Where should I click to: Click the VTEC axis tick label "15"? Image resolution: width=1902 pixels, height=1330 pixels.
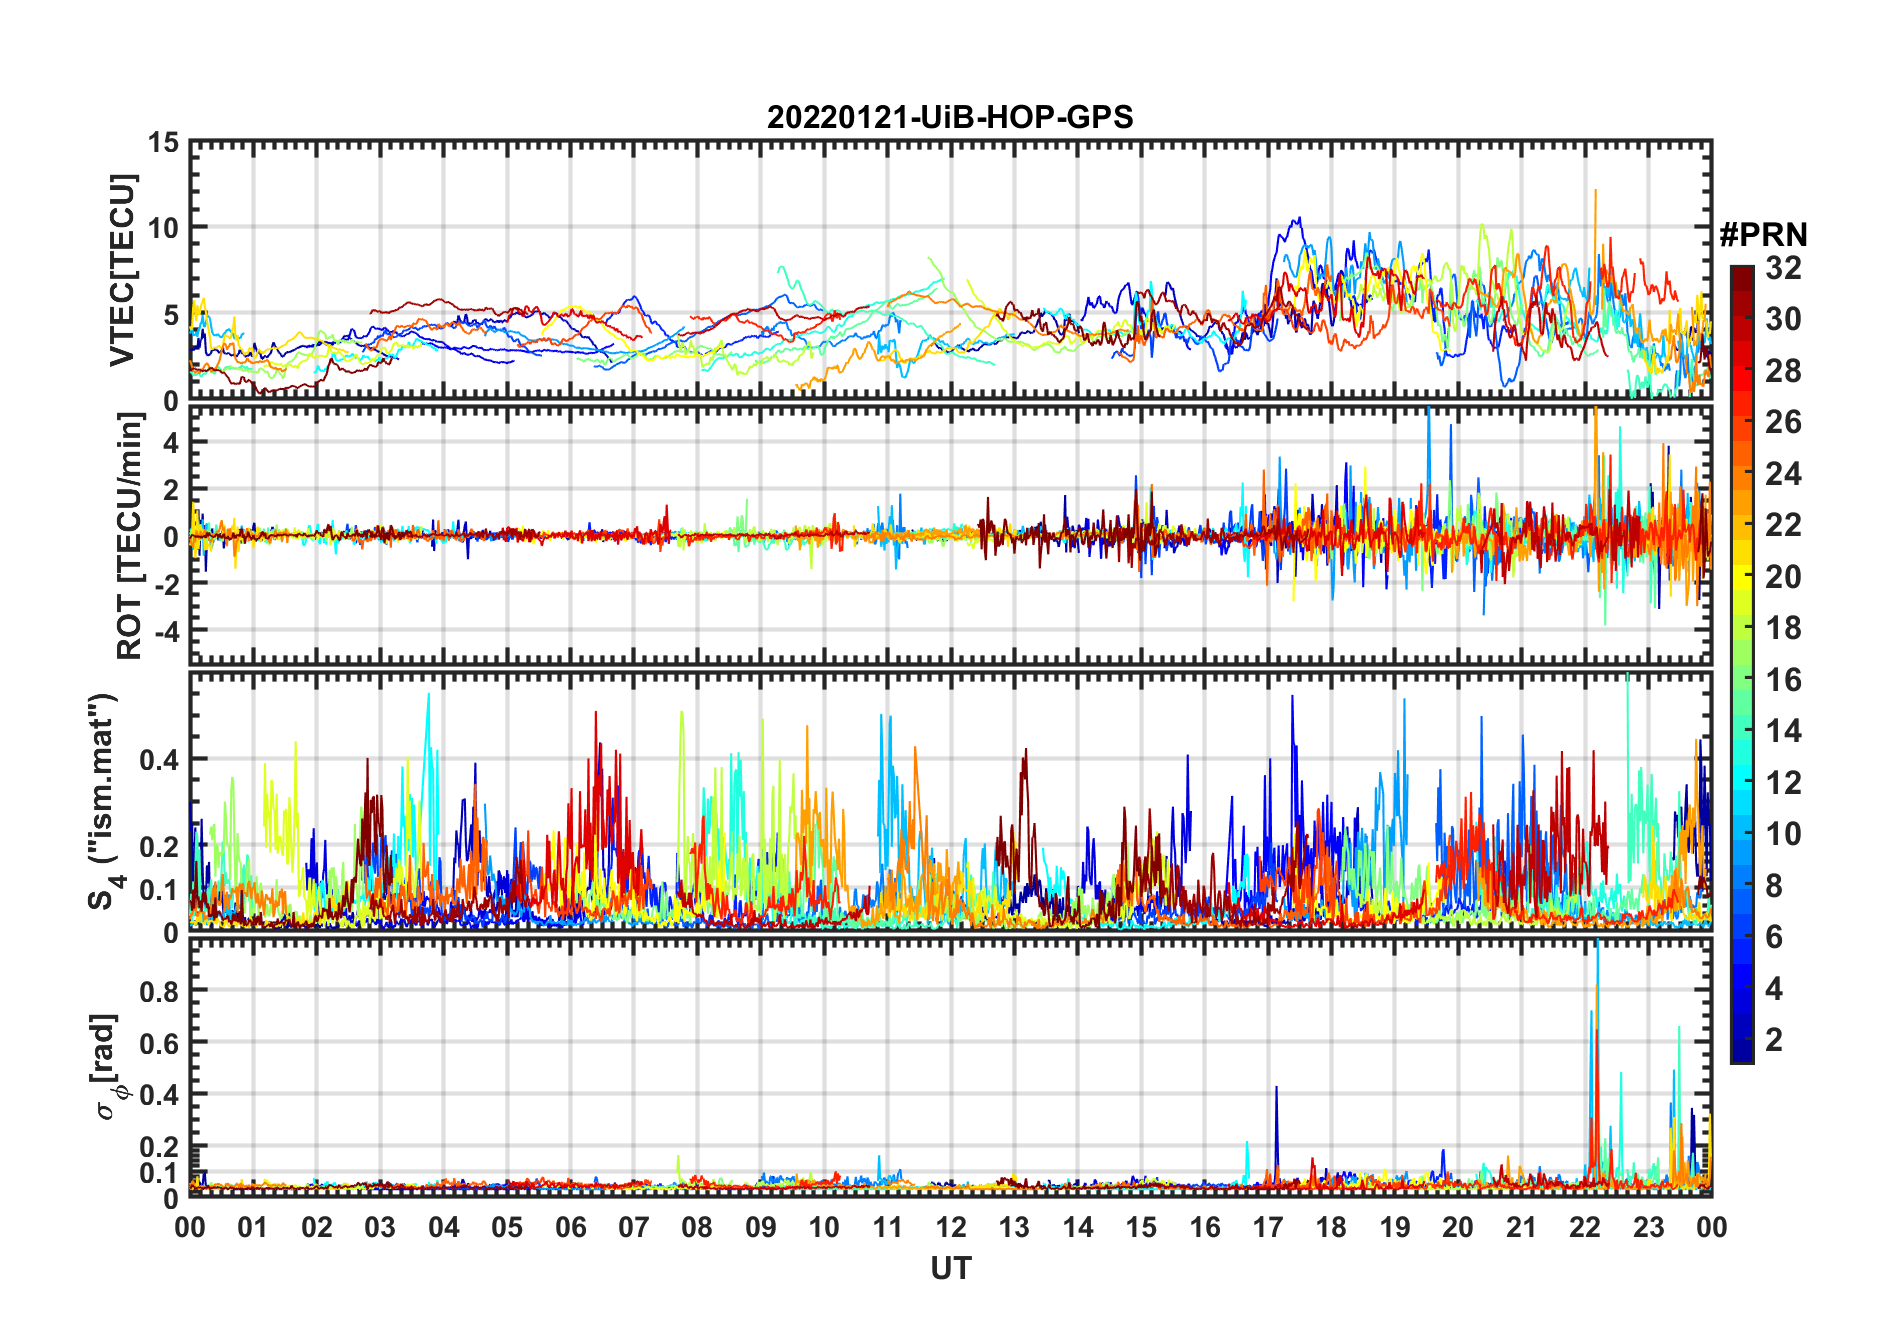click(x=163, y=143)
